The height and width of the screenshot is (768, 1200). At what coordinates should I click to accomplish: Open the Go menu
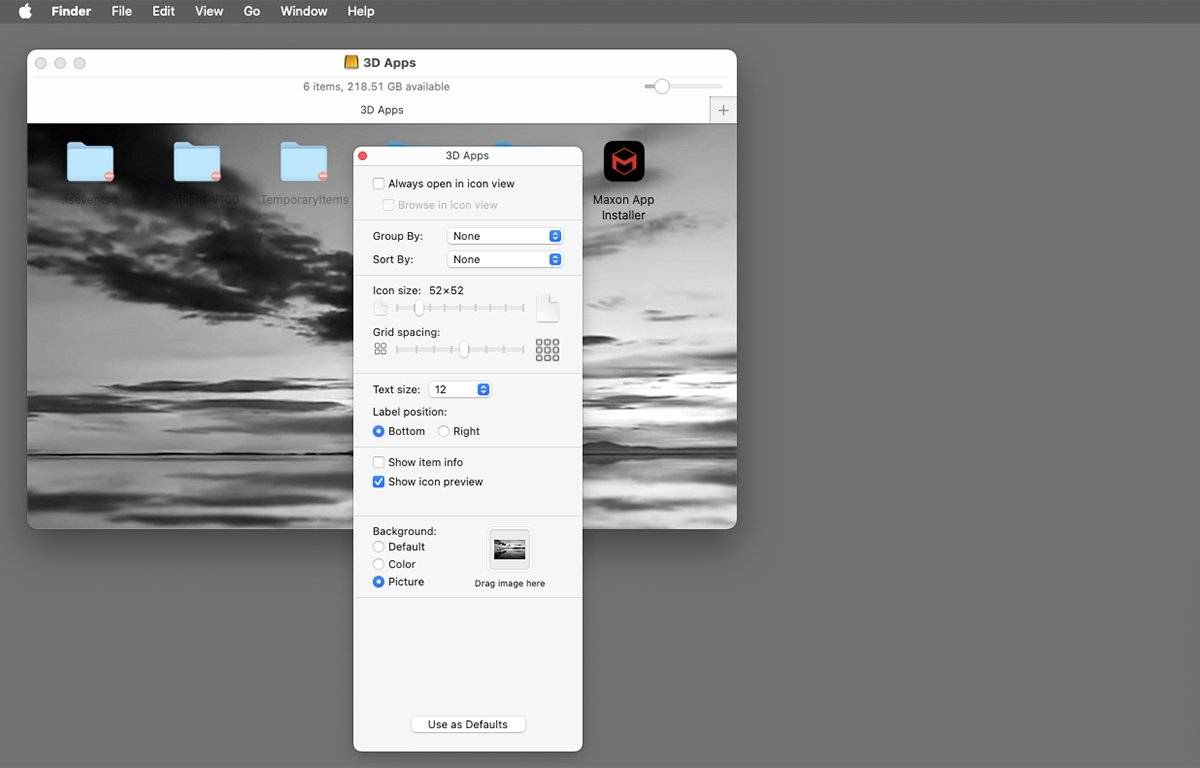[x=252, y=11]
